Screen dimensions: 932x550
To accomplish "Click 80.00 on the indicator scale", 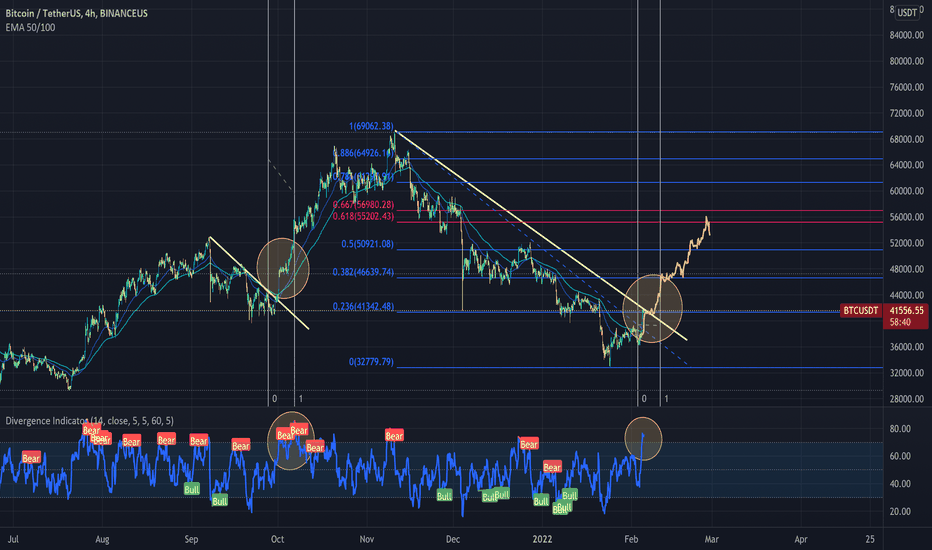I will click(x=900, y=429).
